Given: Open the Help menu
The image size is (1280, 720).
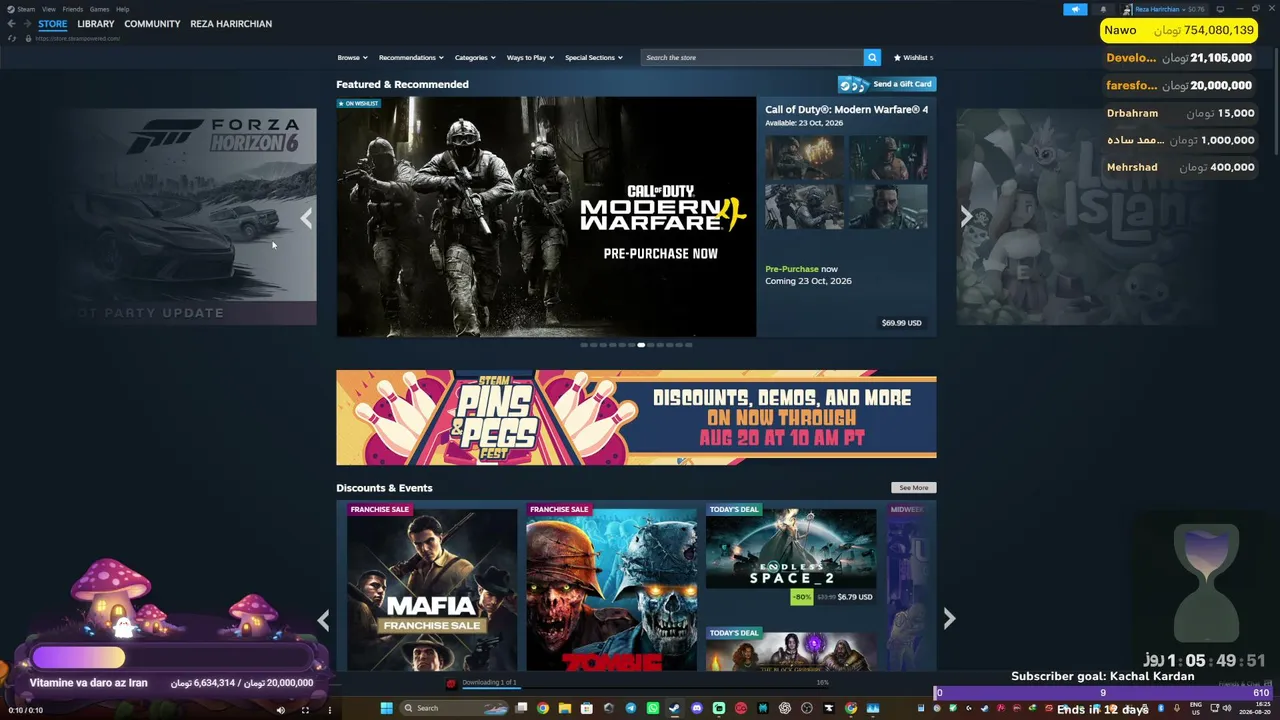Looking at the screenshot, I should tap(122, 9).
